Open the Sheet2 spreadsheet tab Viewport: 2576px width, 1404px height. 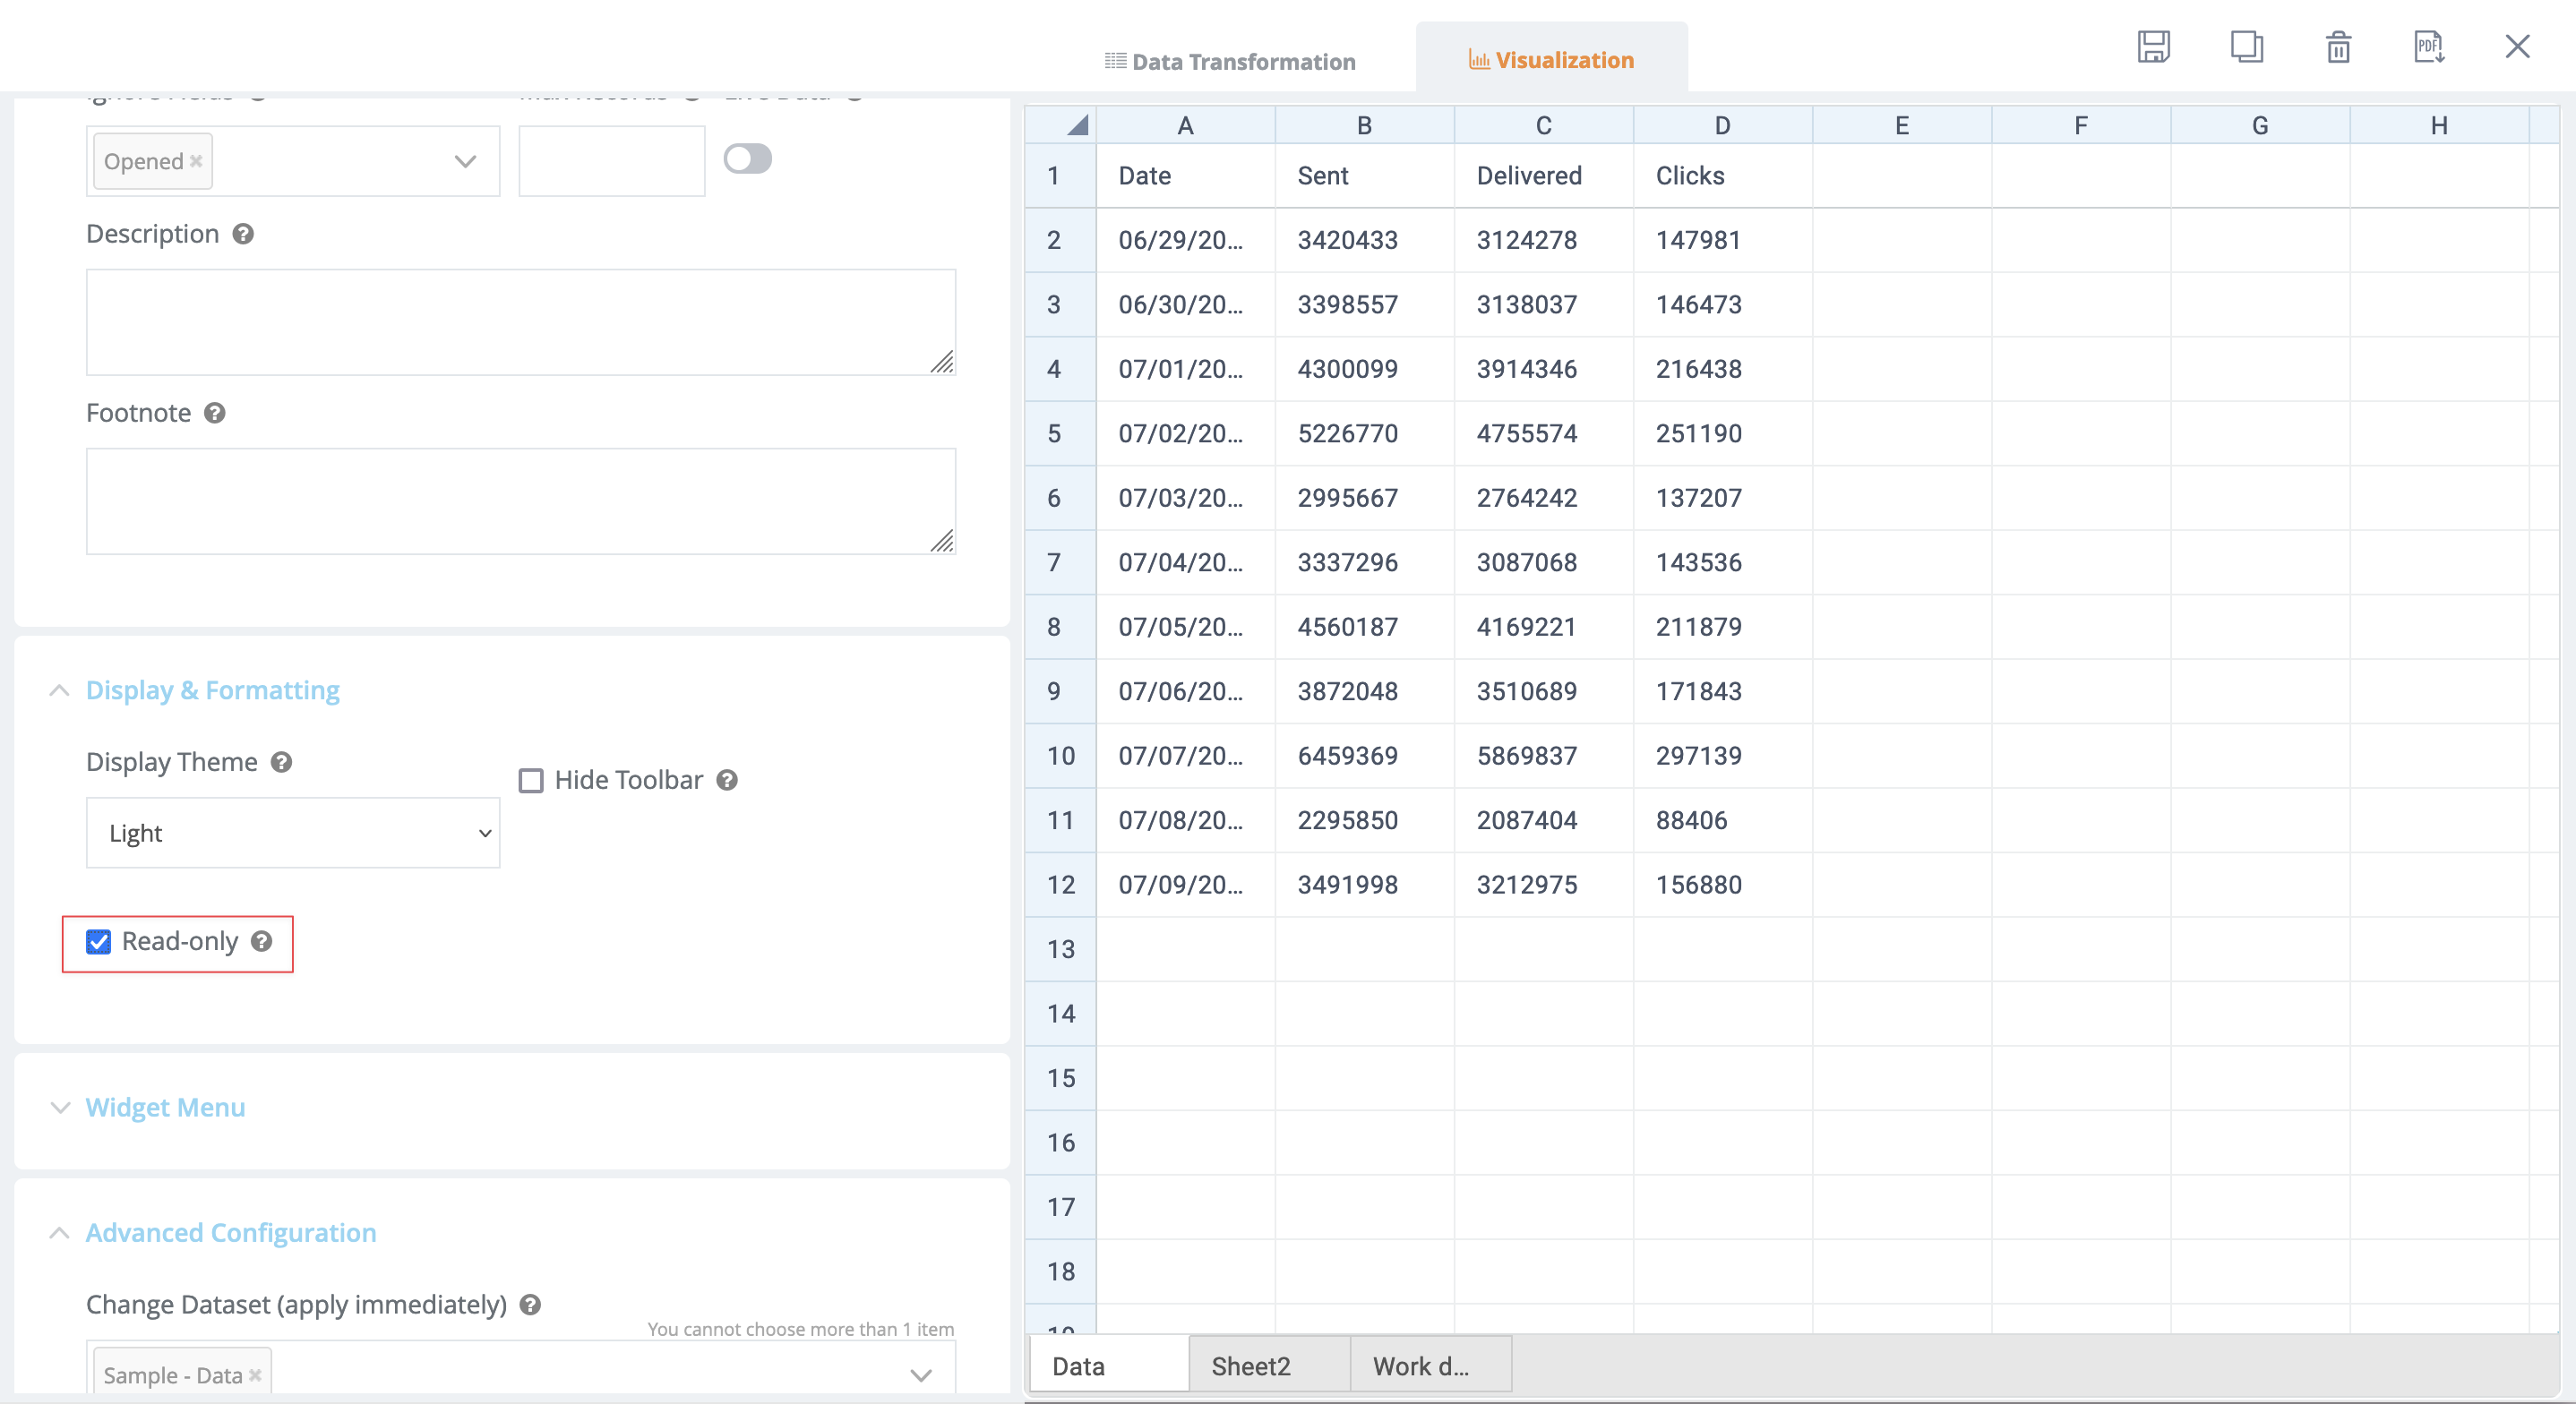coord(1251,1366)
